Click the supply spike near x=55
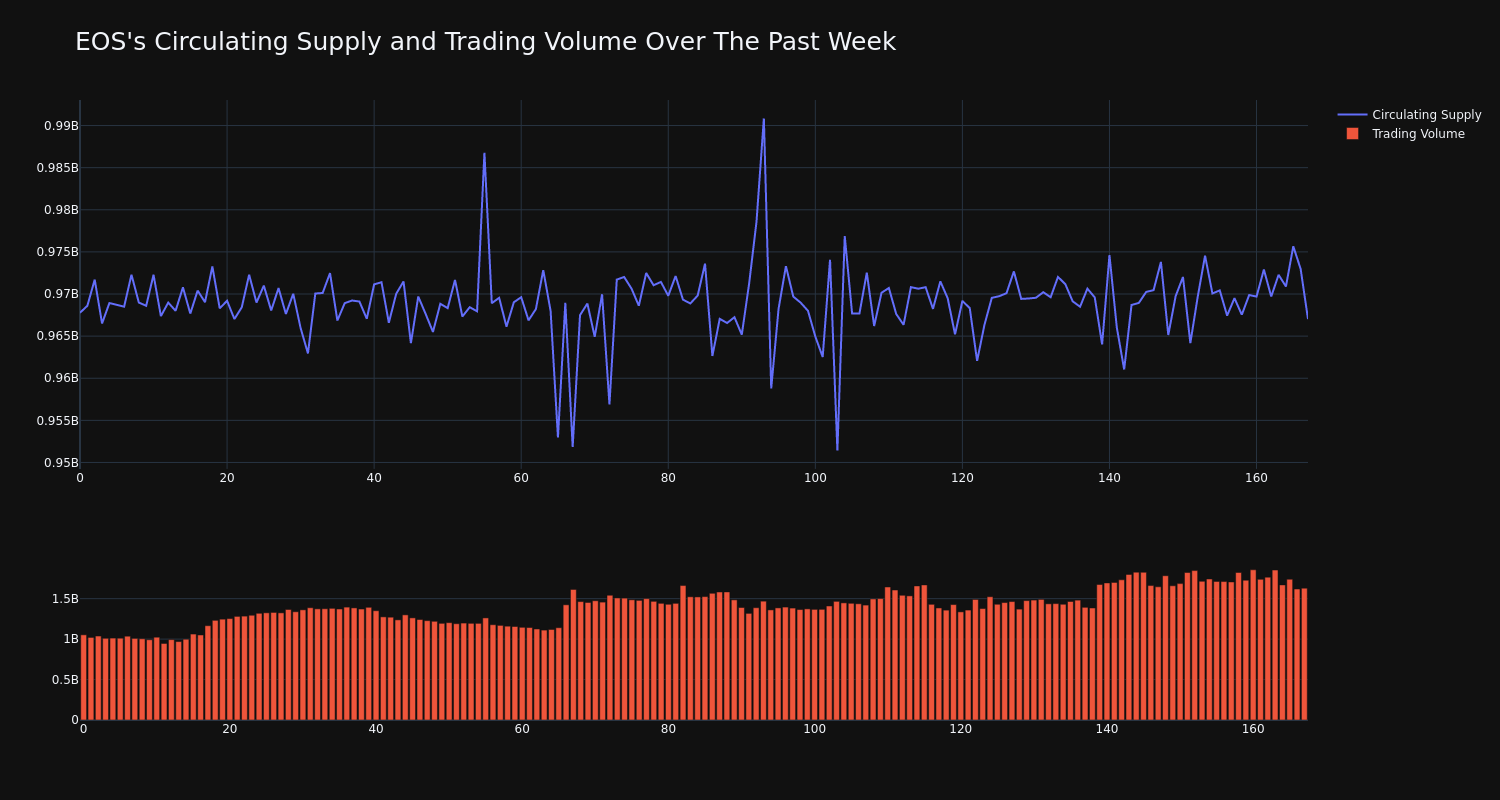Viewport: 1500px width, 800px height. tap(484, 154)
